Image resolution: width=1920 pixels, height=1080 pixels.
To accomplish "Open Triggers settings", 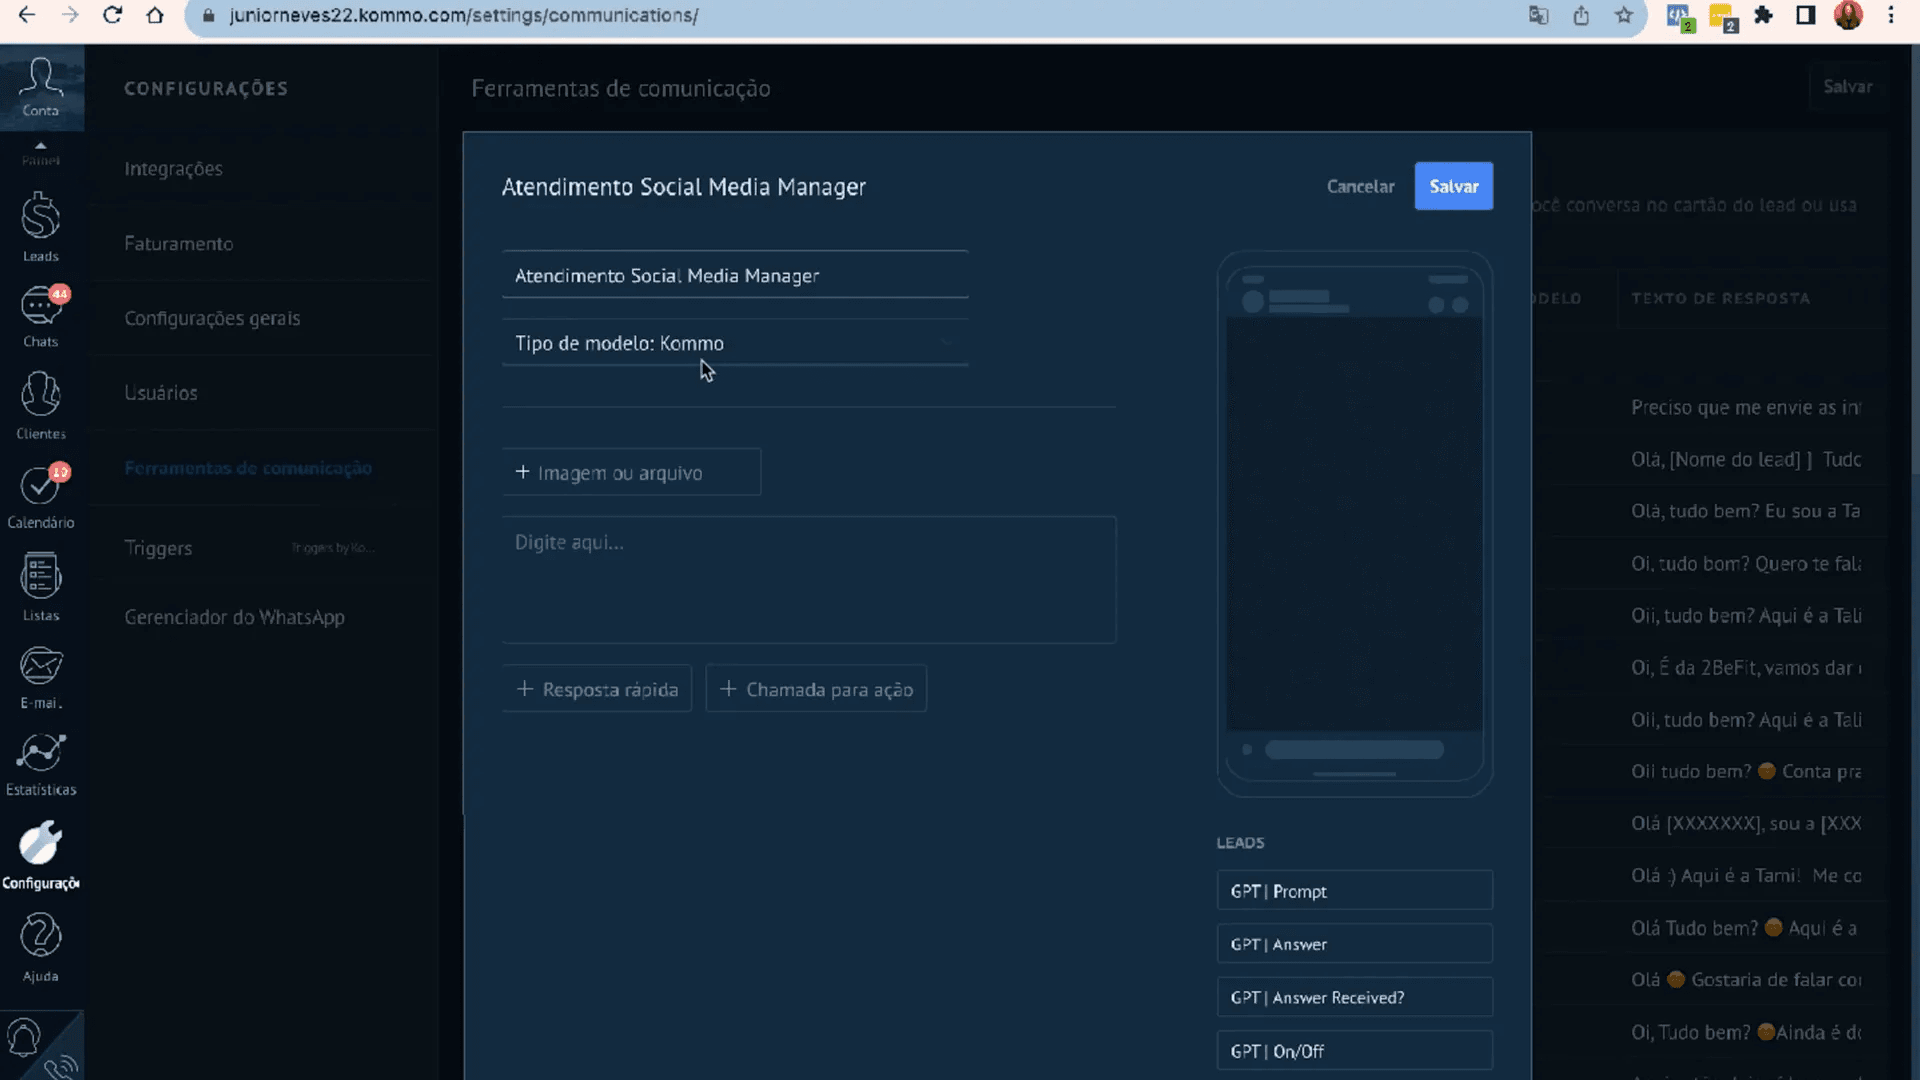I will click(158, 548).
